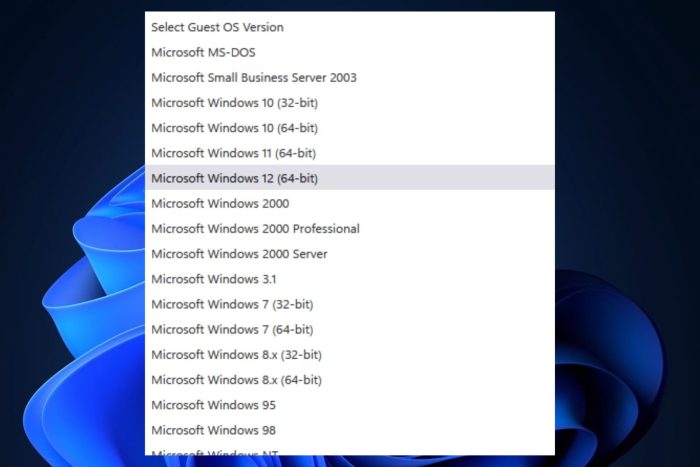The width and height of the screenshot is (700, 467).
Task: Choose Microsoft Windows 8.x (64-bit)
Action: click(x=350, y=380)
